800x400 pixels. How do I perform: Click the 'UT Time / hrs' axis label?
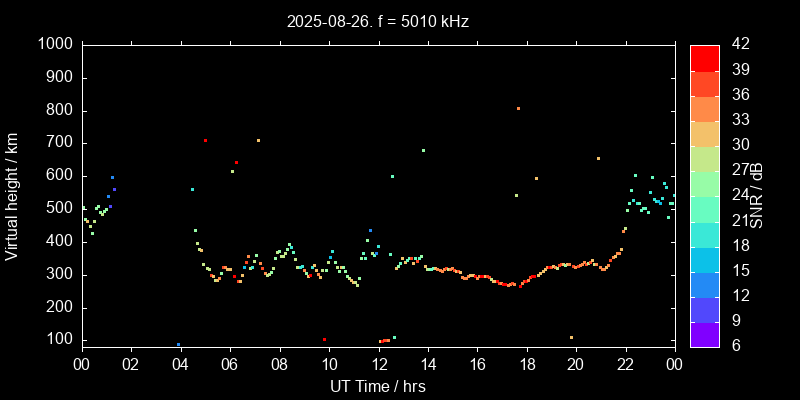(377, 386)
